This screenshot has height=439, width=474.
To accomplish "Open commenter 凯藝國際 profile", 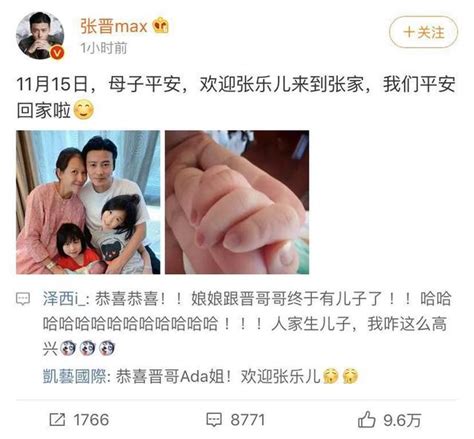I will (74, 376).
